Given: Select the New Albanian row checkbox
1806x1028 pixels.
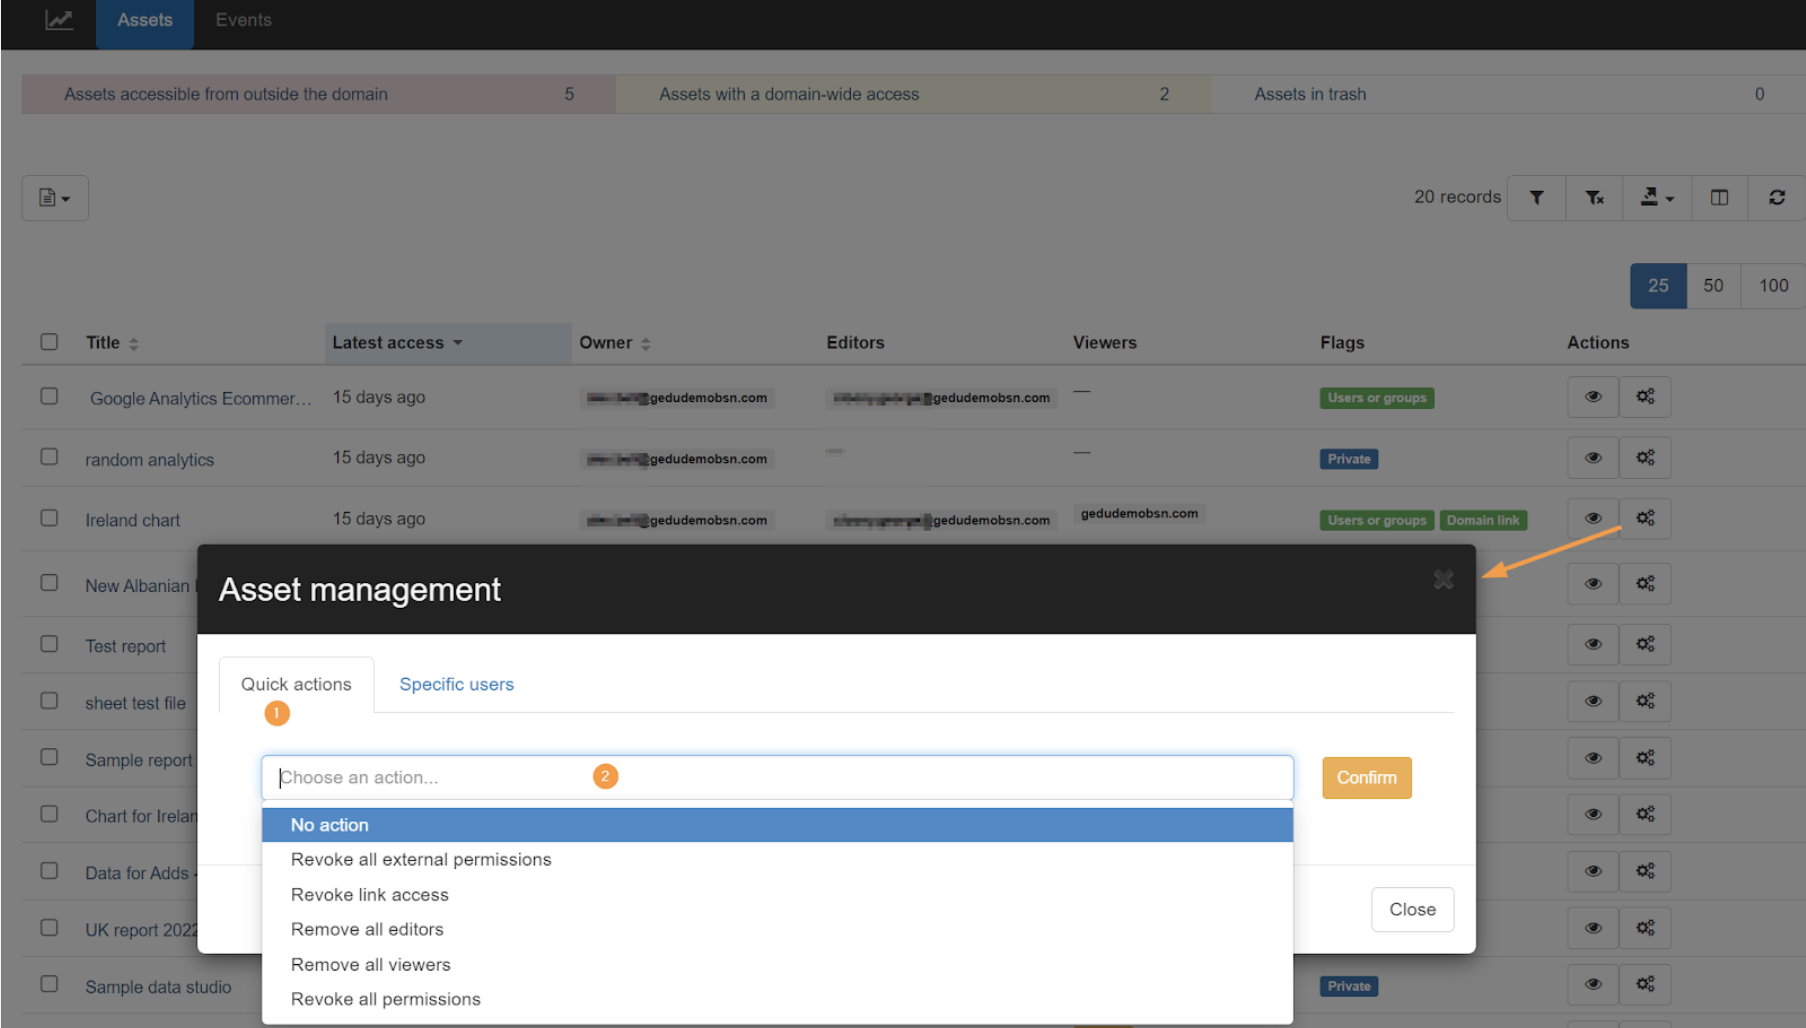Looking at the screenshot, I should [x=49, y=583].
